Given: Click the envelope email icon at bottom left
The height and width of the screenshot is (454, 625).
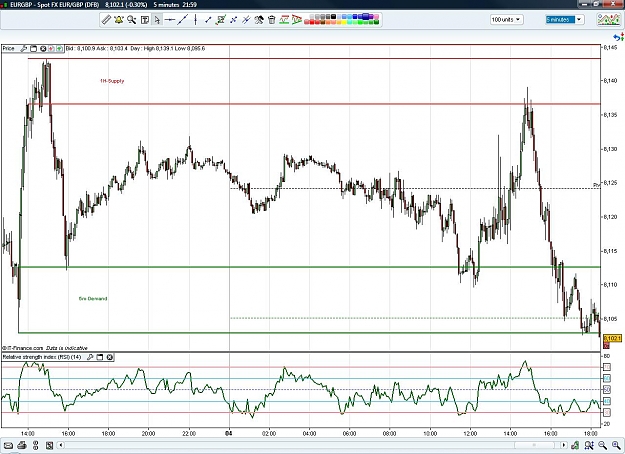Looking at the screenshot, I should pos(8,445).
